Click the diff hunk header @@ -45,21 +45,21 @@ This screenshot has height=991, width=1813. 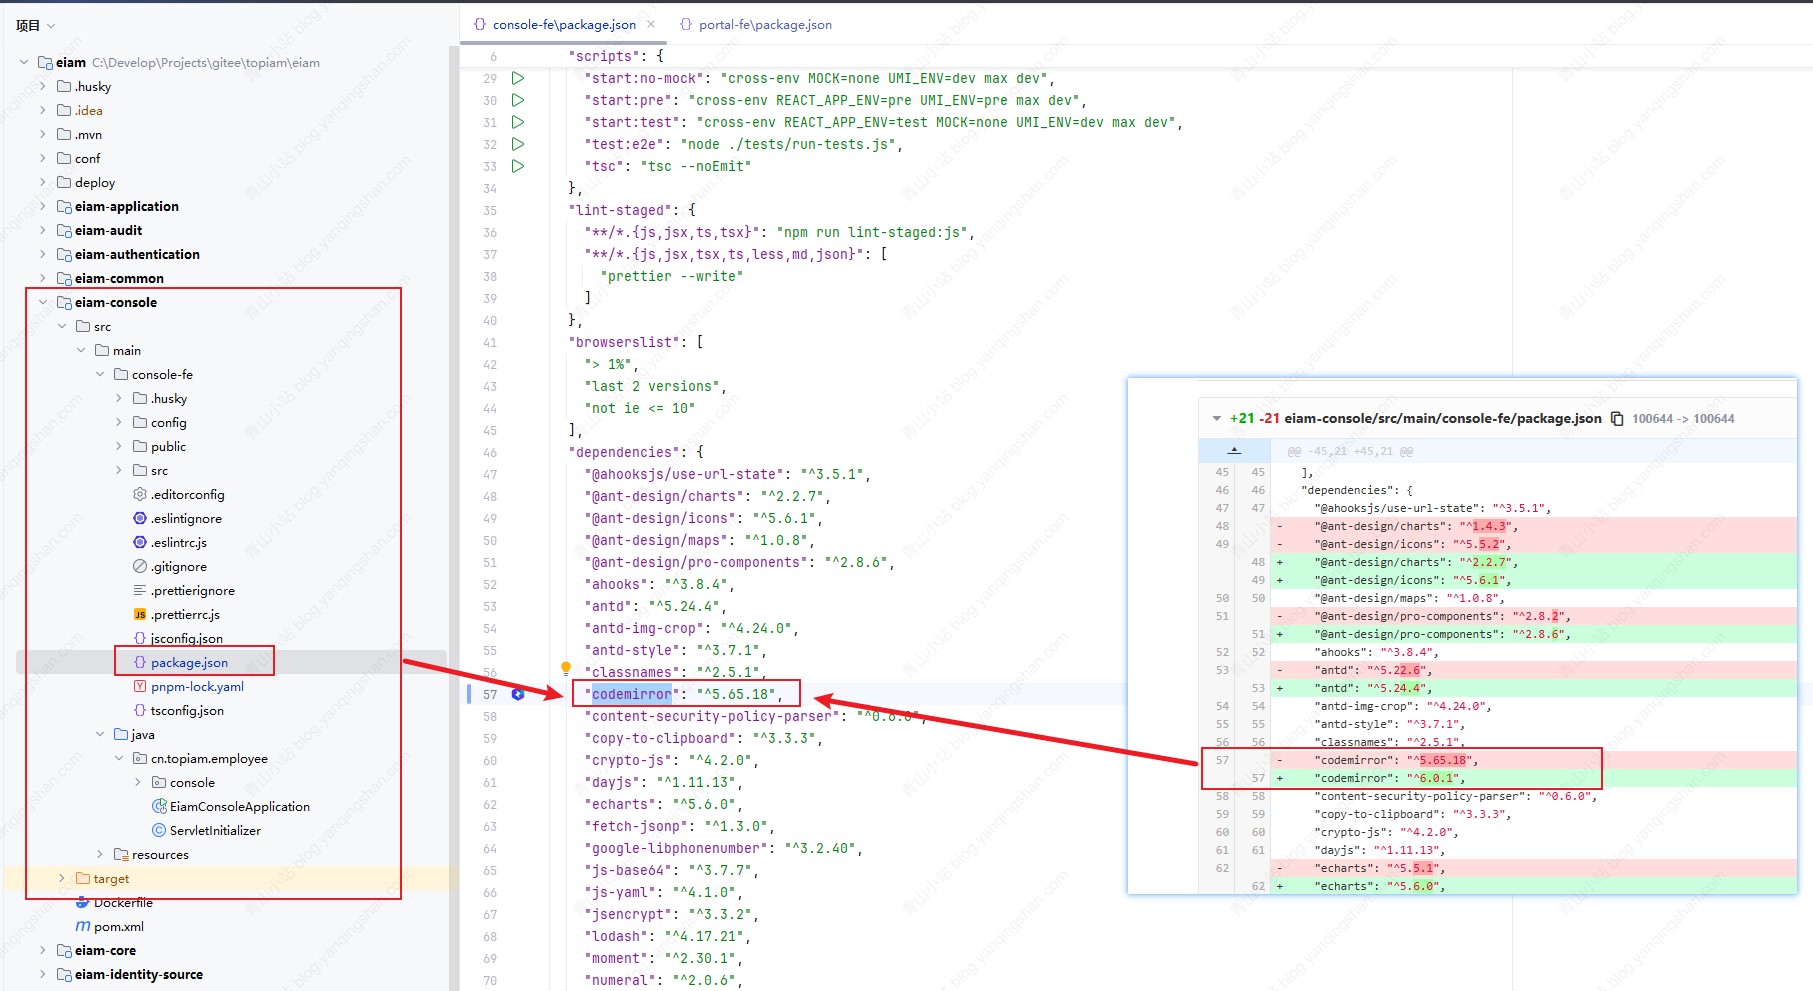pos(1349,451)
